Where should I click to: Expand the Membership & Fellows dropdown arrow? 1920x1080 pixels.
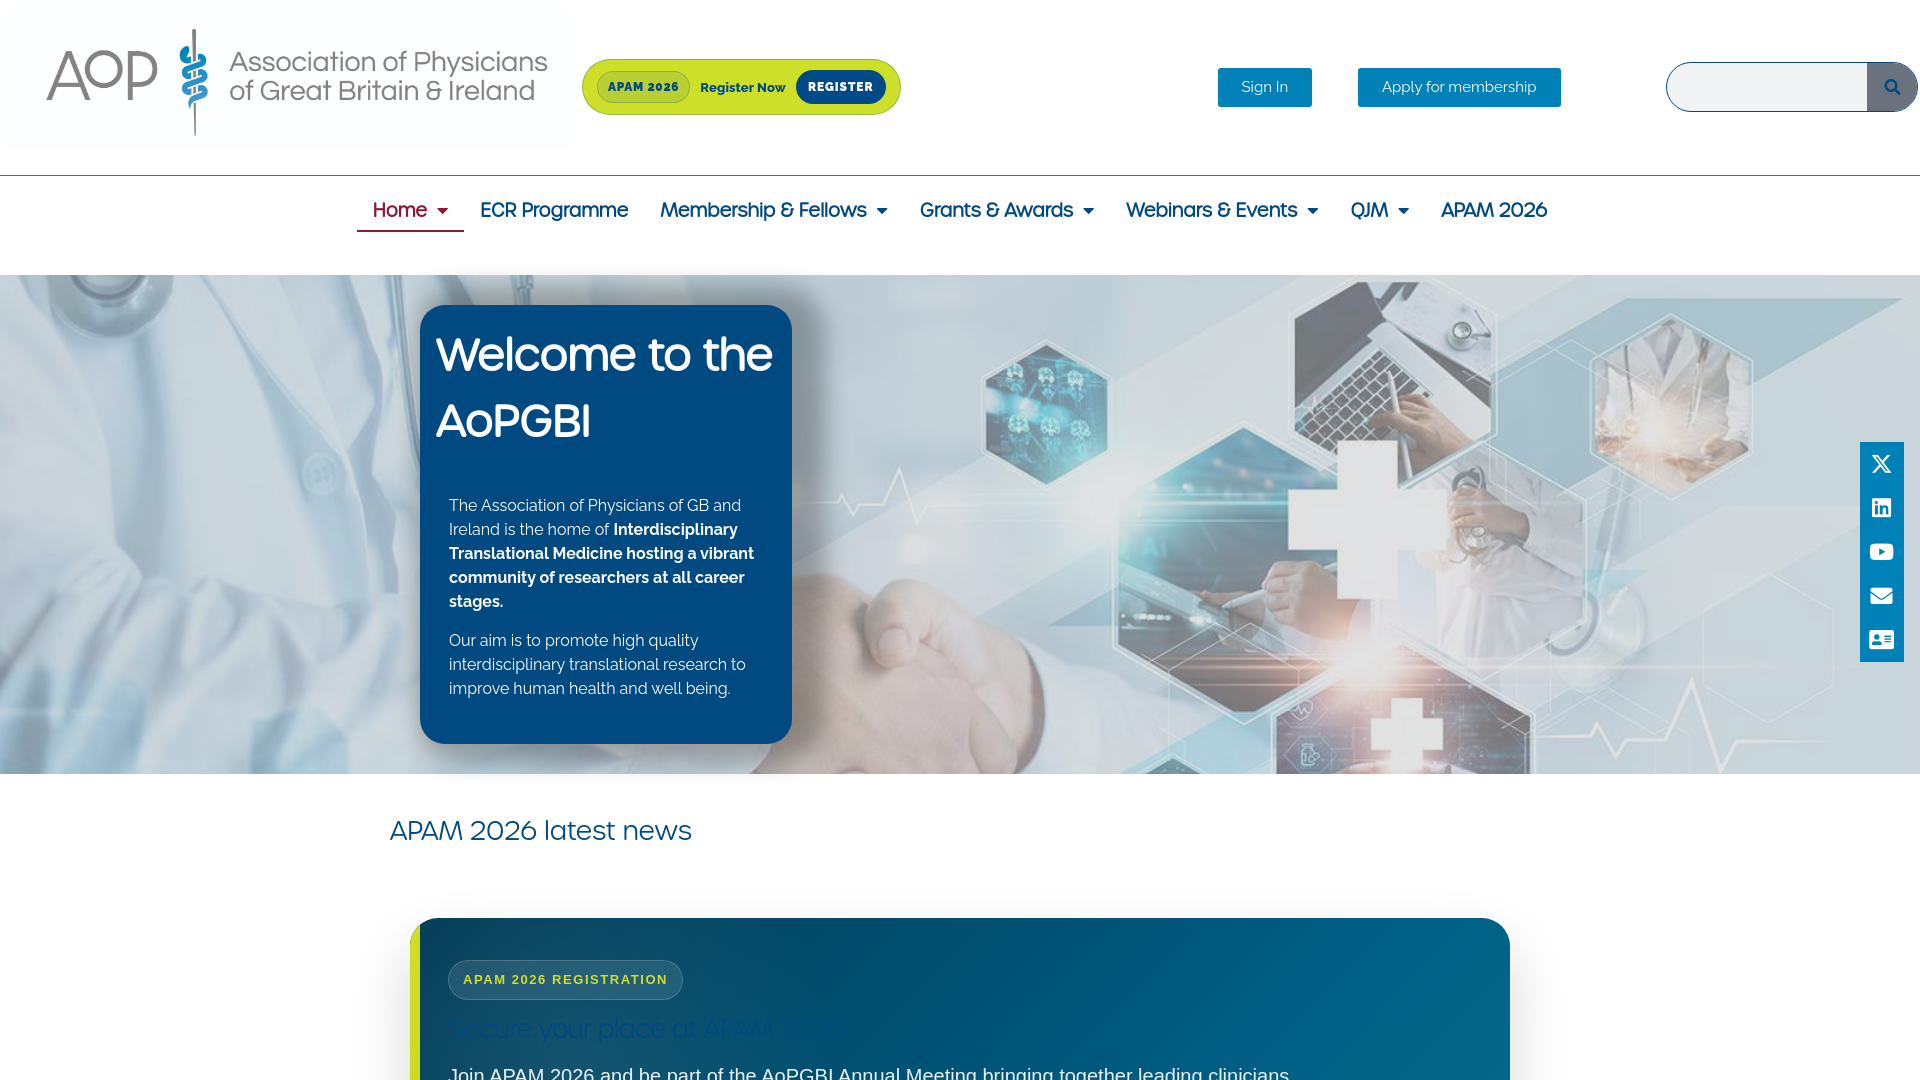[x=882, y=211]
